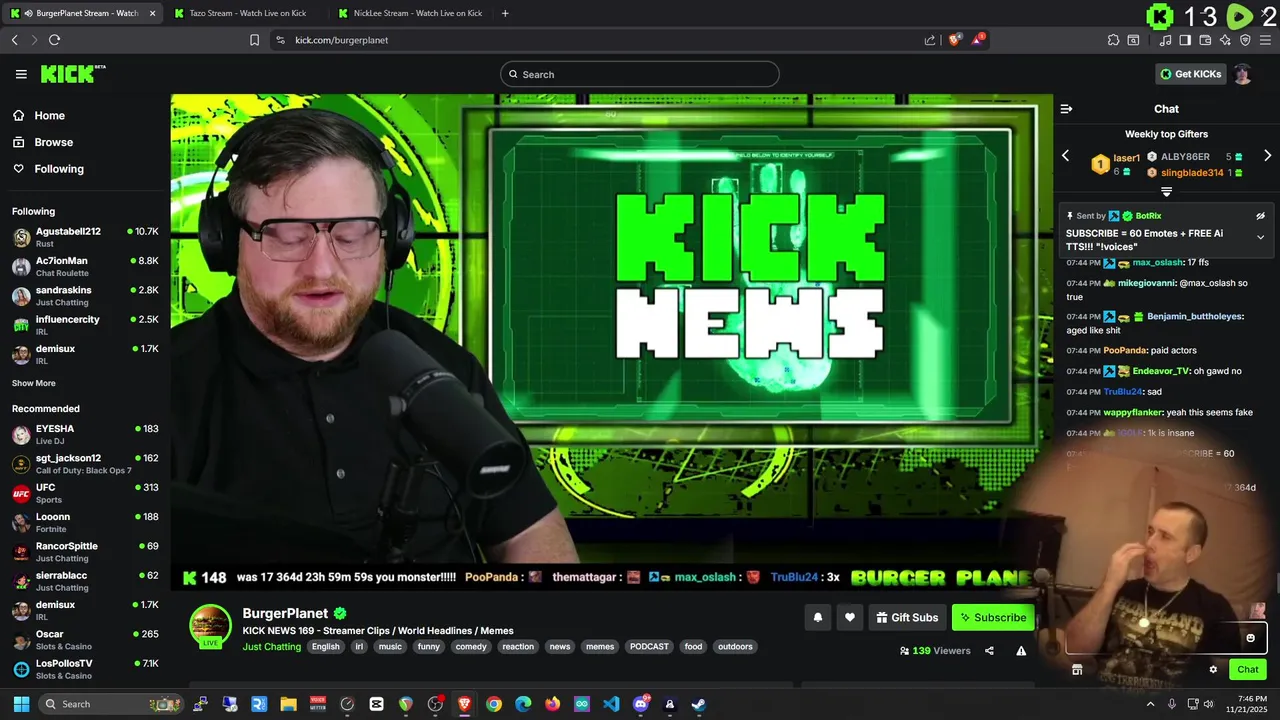
Task: Show previous Weekly top Gifters page
Action: [x=1065, y=156]
